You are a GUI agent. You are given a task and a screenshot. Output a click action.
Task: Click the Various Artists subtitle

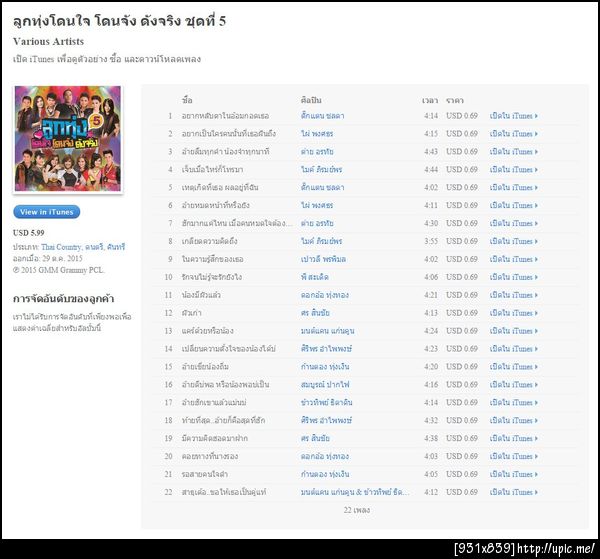coord(48,41)
